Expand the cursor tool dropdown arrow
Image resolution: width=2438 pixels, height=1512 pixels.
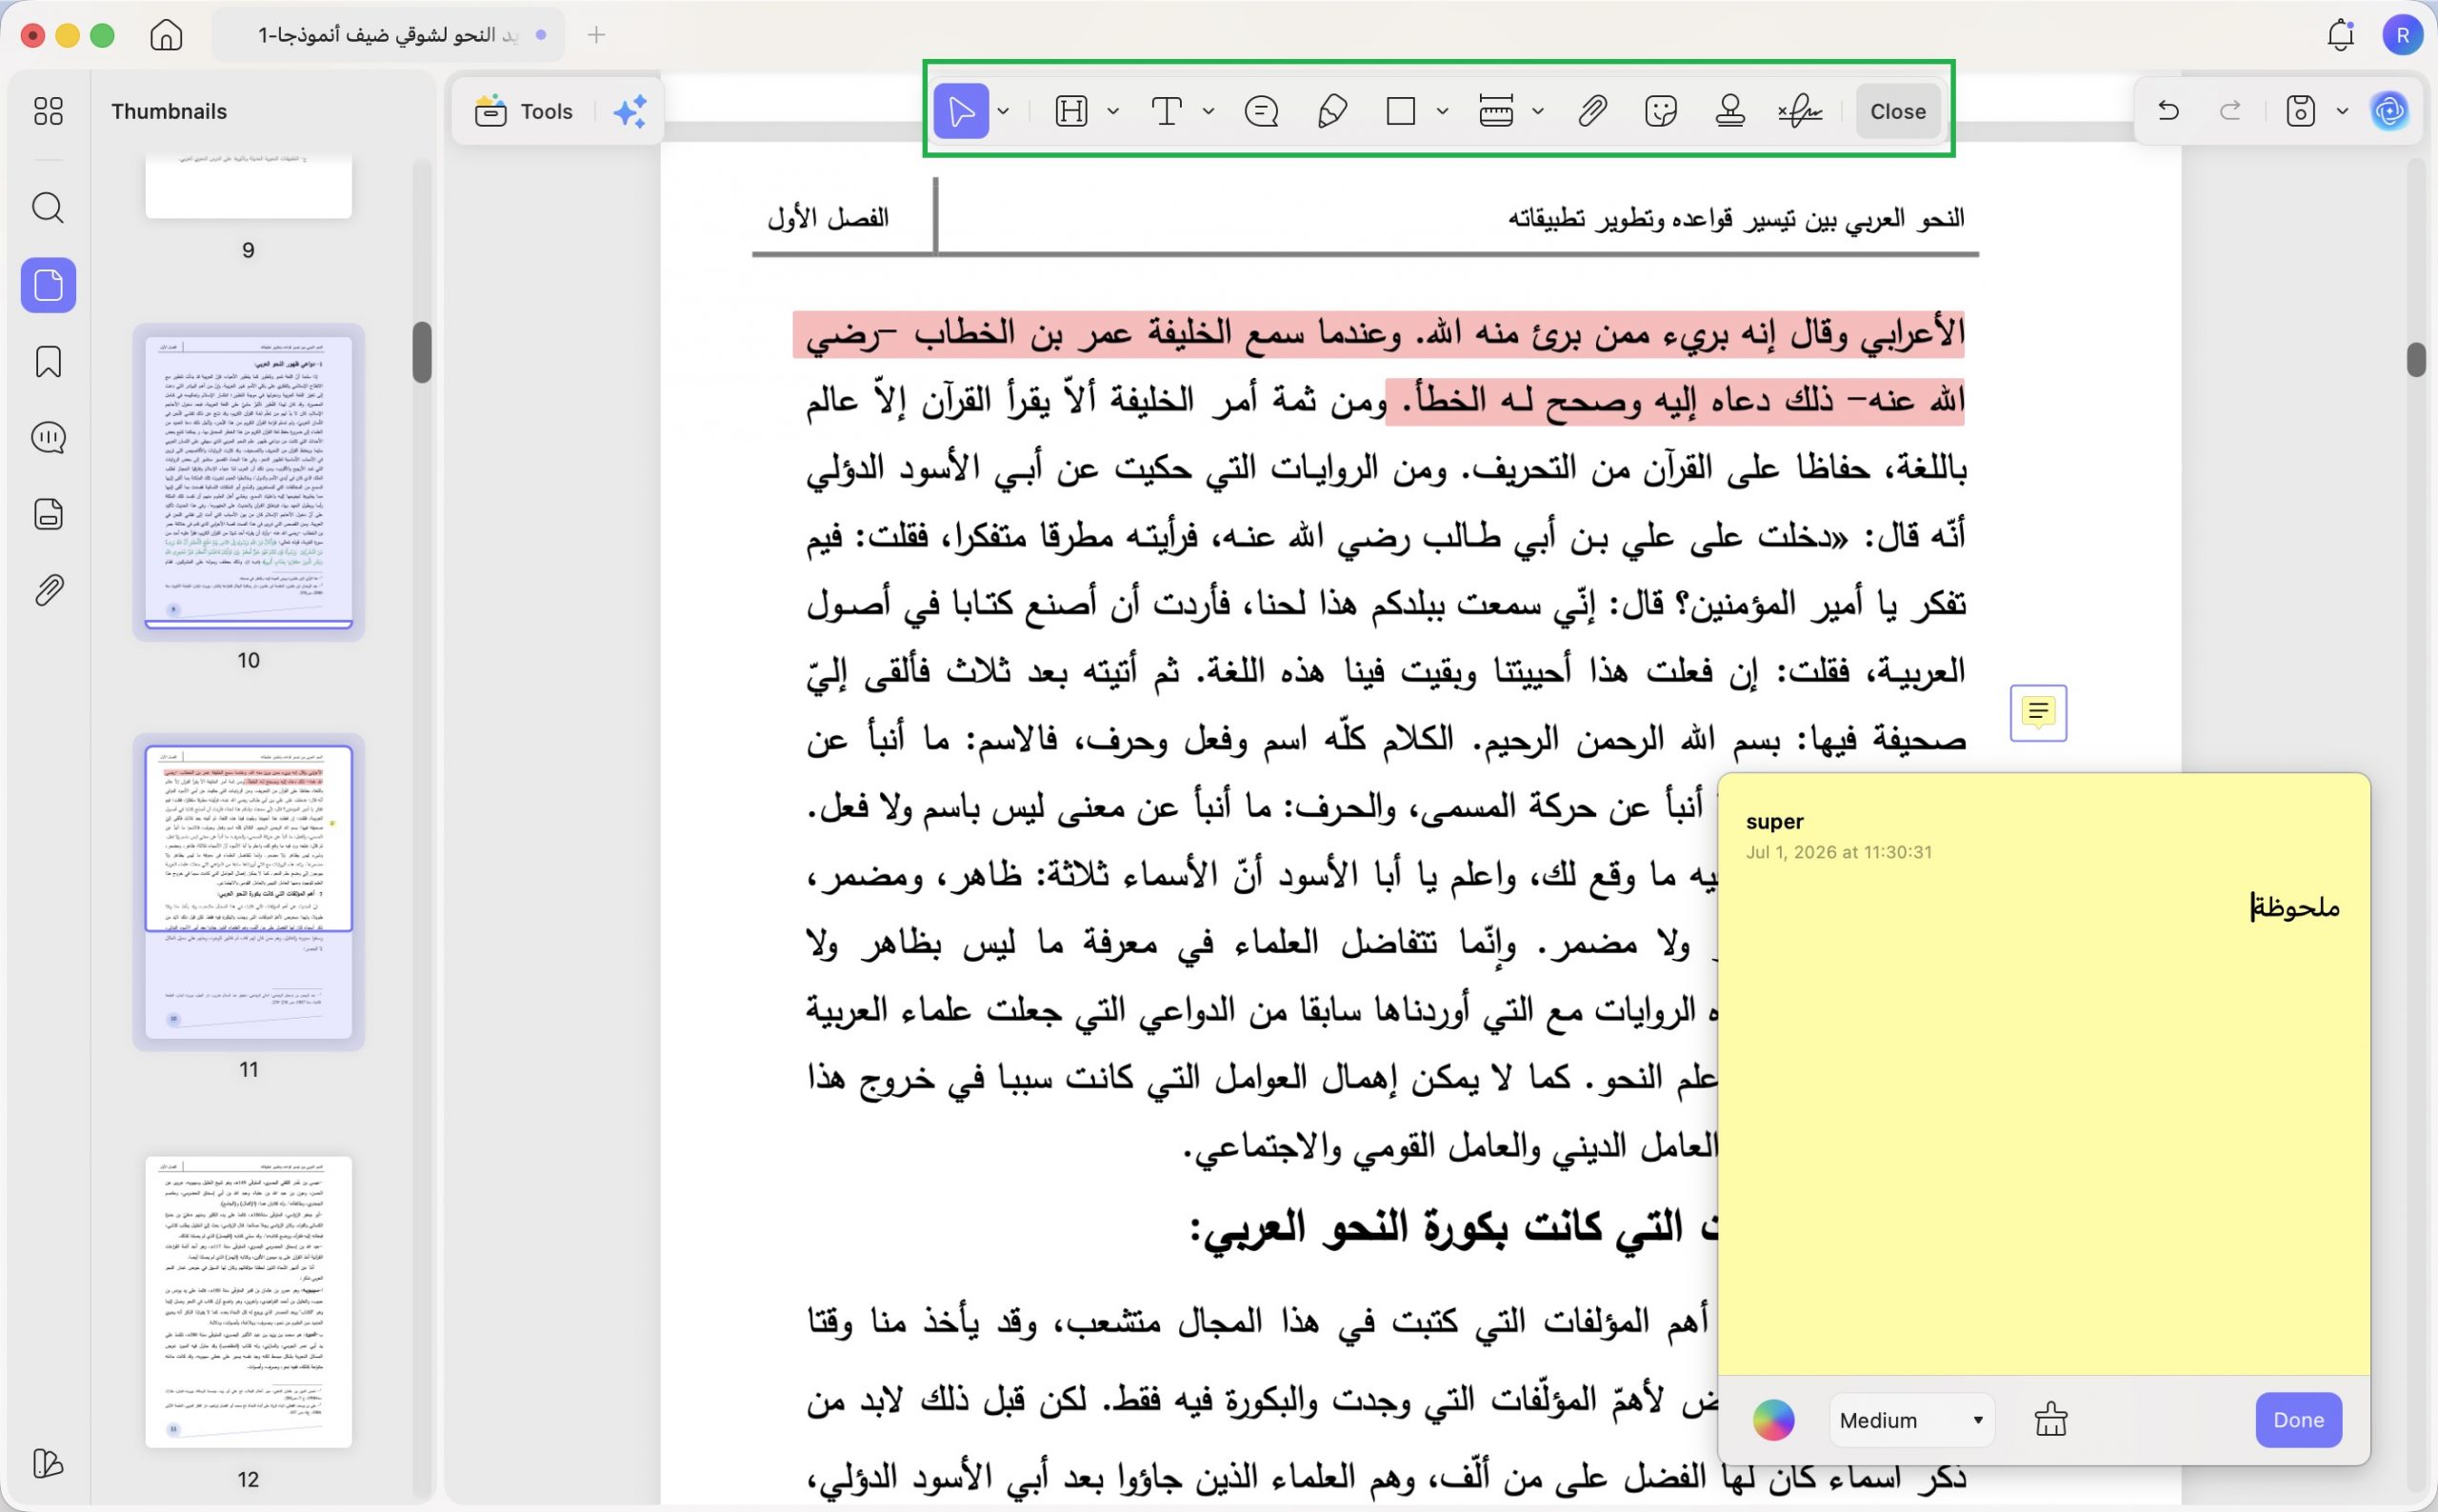click(x=1003, y=111)
